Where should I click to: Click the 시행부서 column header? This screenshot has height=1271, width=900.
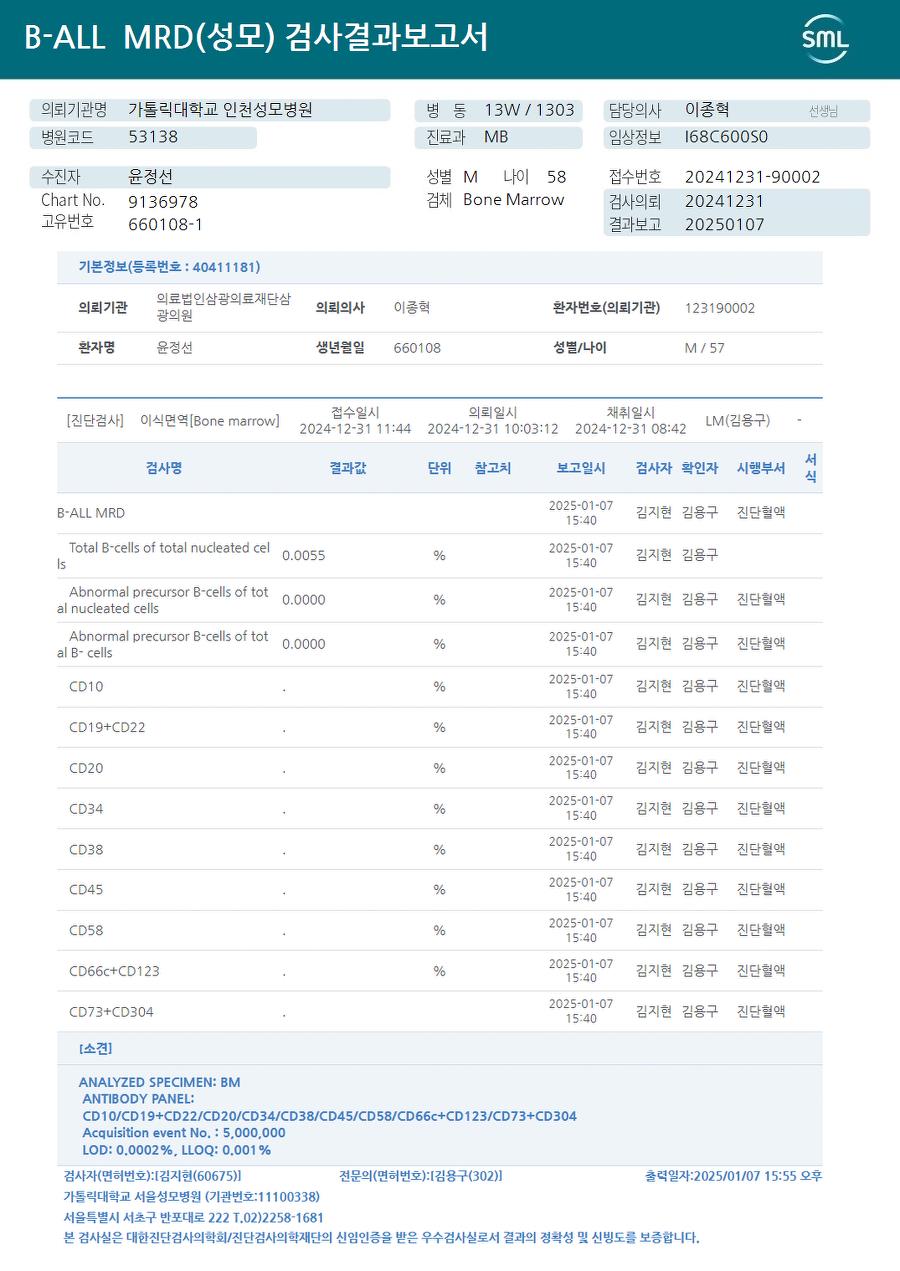click(x=761, y=468)
